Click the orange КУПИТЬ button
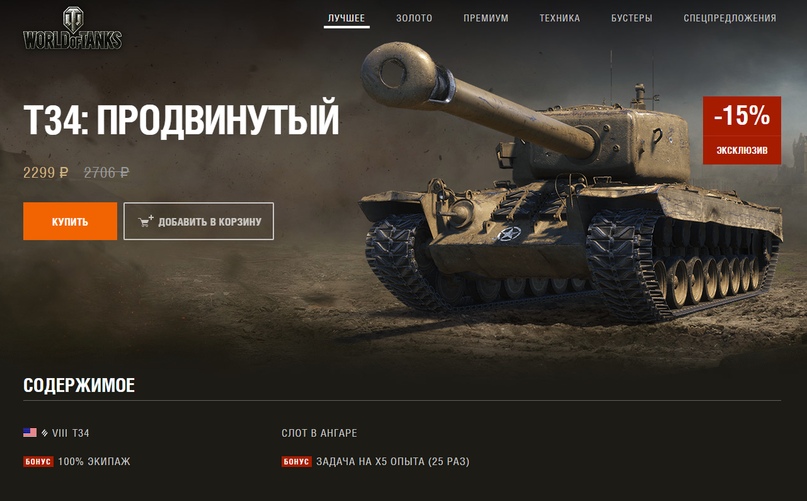This screenshot has height=501, width=807. pos(70,221)
